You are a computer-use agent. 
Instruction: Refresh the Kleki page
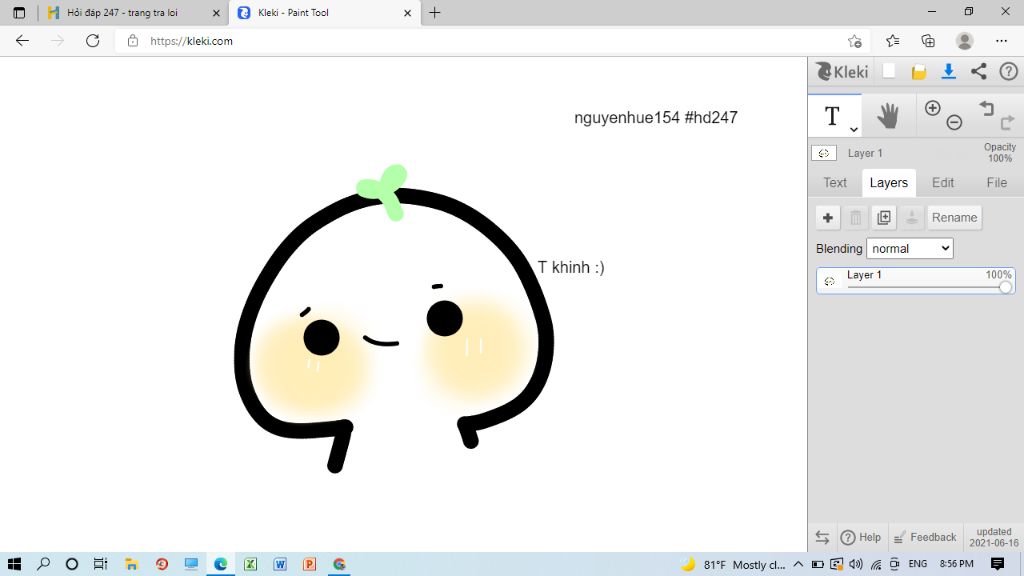pyautogui.click(x=93, y=40)
